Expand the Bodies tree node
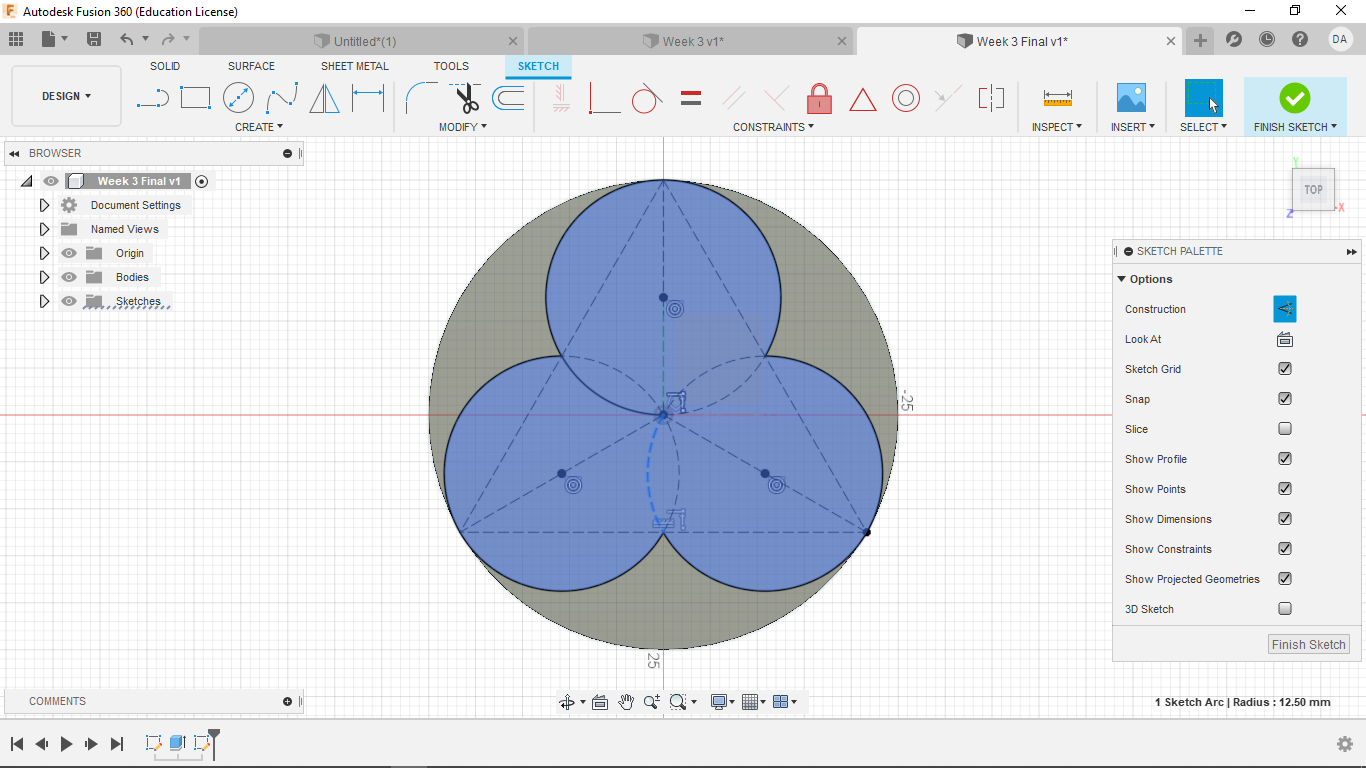1366x768 pixels. point(44,277)
